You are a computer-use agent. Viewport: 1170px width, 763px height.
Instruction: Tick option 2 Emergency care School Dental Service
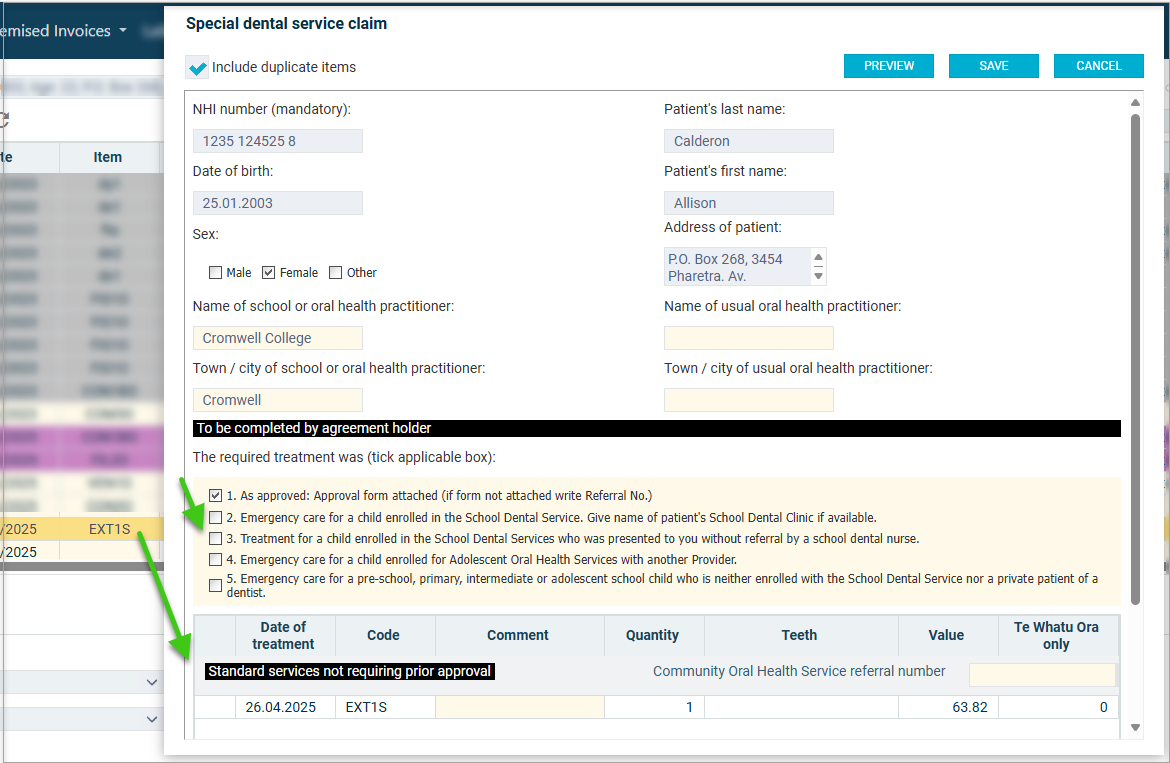tap(216, 518)
